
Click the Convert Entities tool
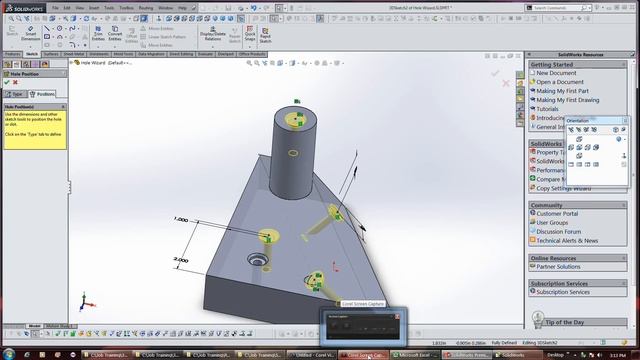[115, 33]
